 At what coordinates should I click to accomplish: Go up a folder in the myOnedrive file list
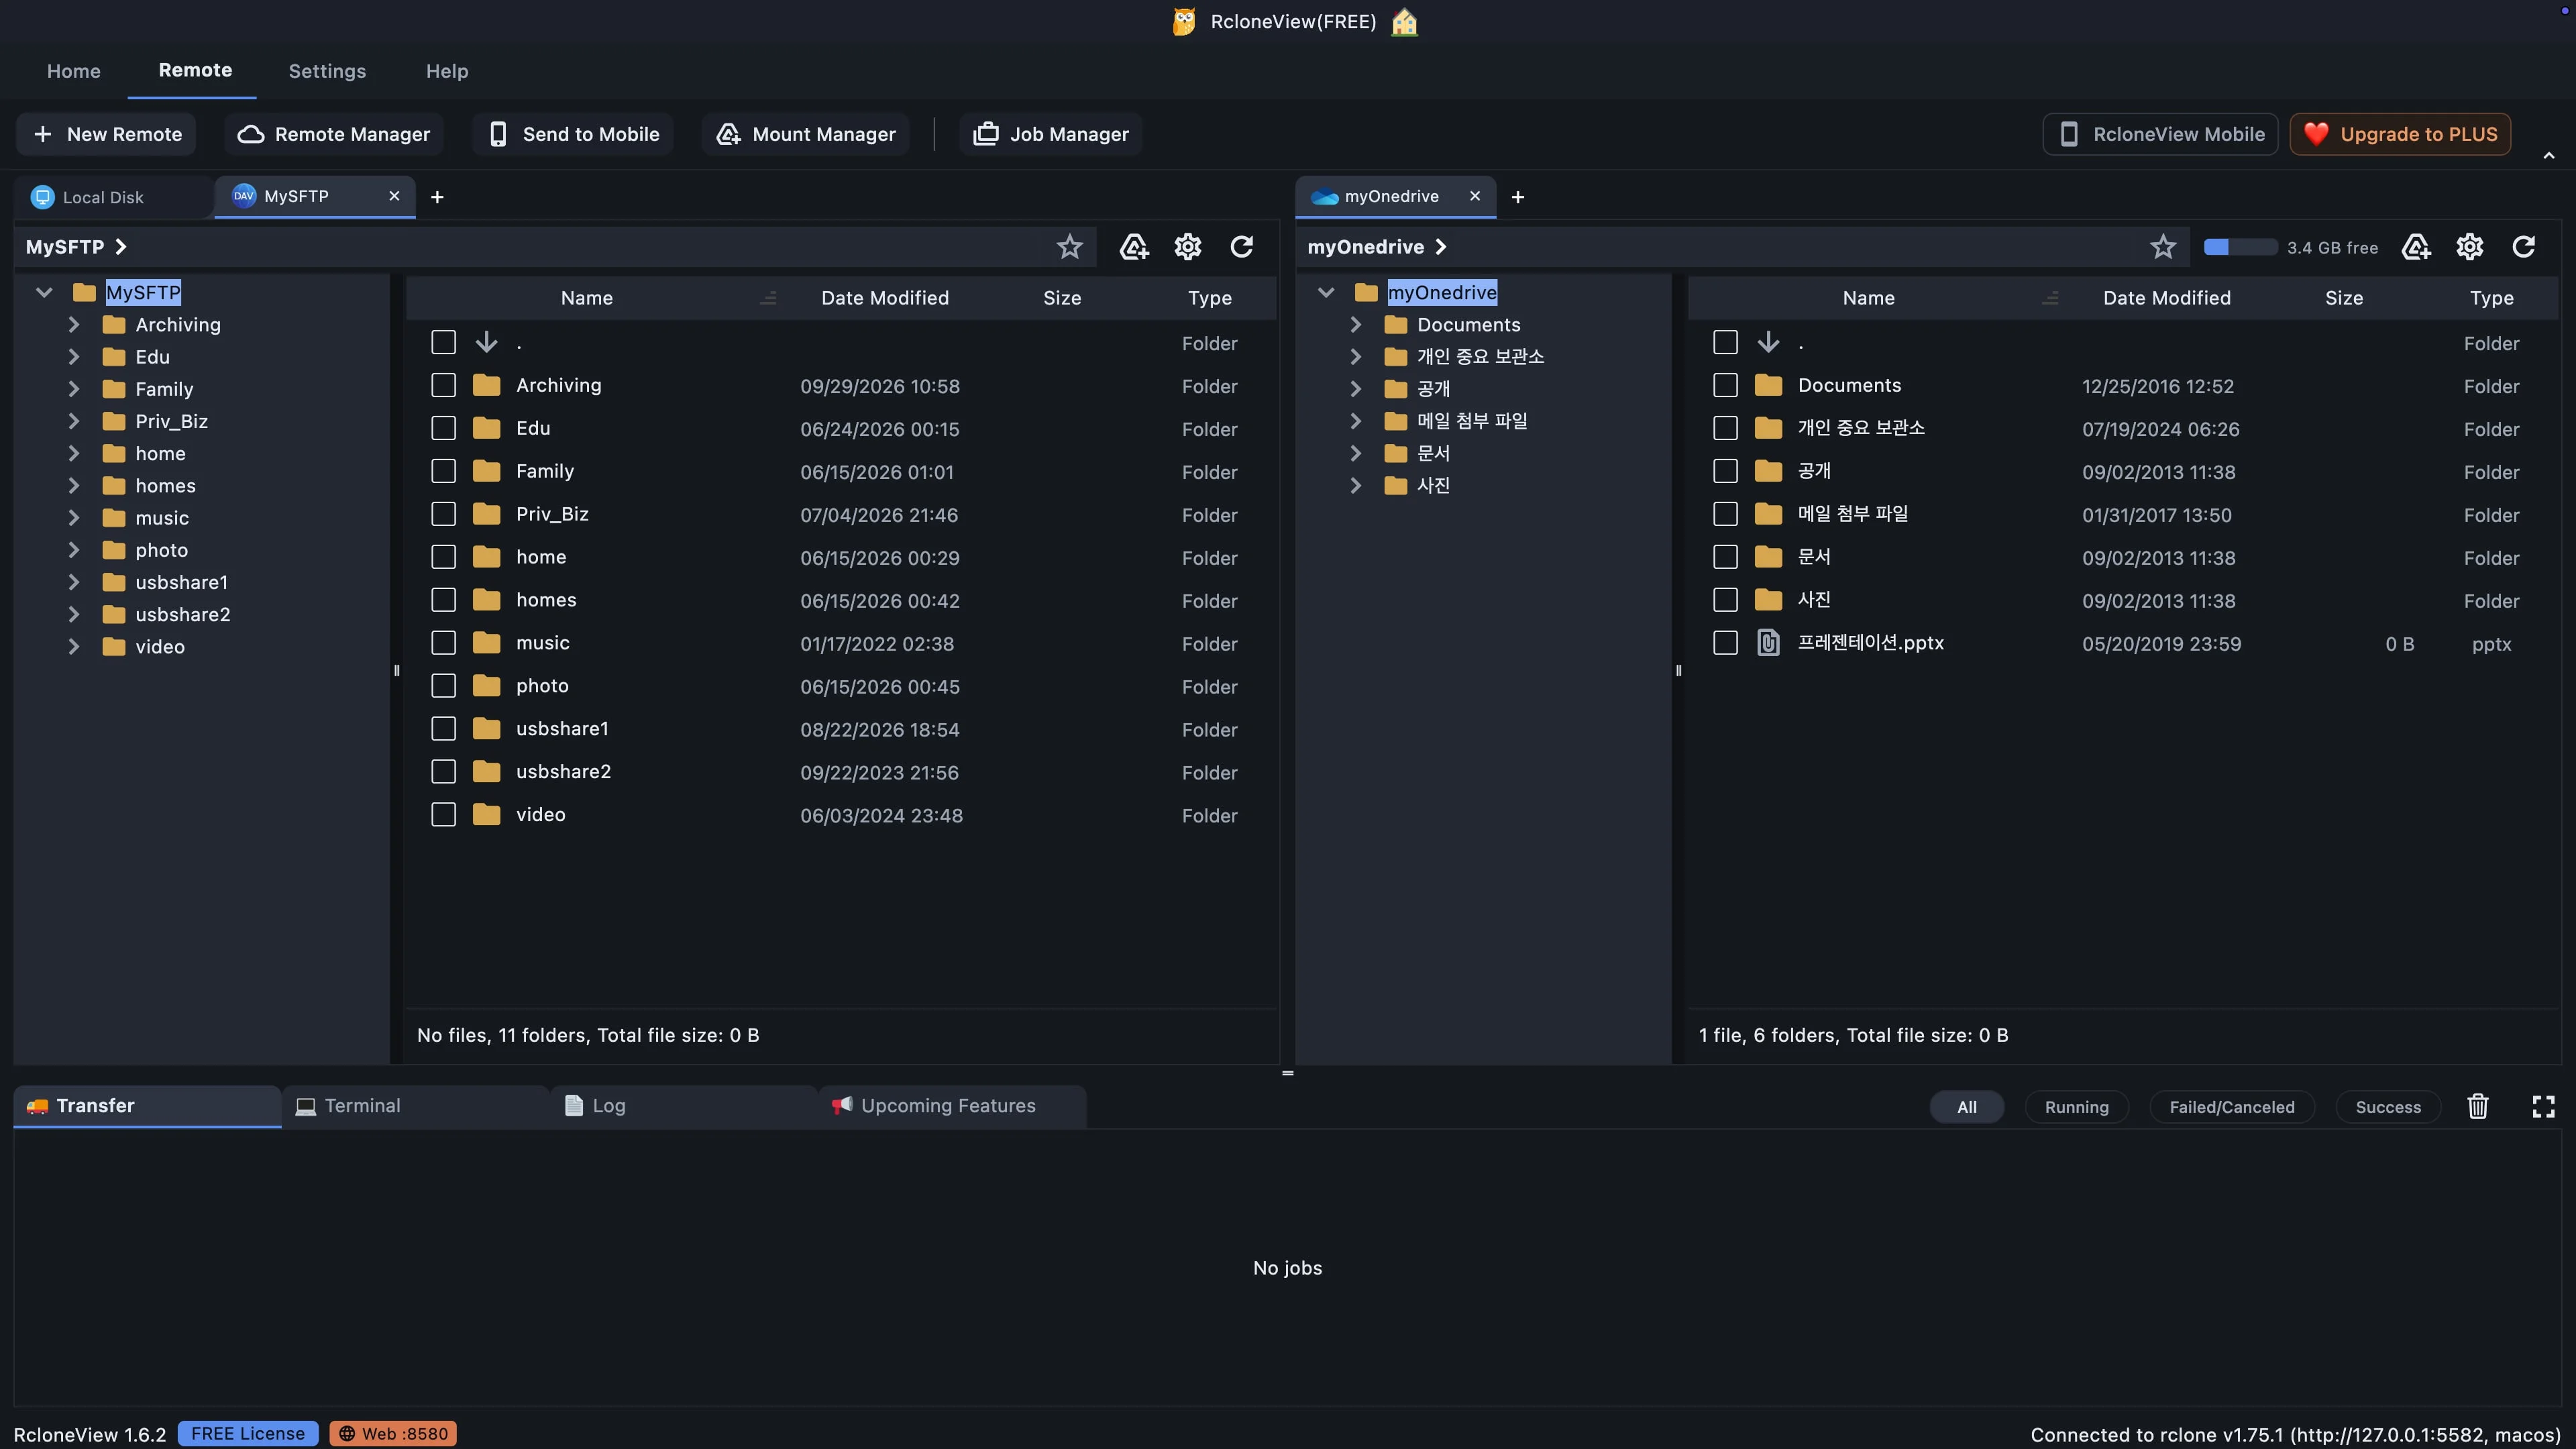tap(1768, 343)
